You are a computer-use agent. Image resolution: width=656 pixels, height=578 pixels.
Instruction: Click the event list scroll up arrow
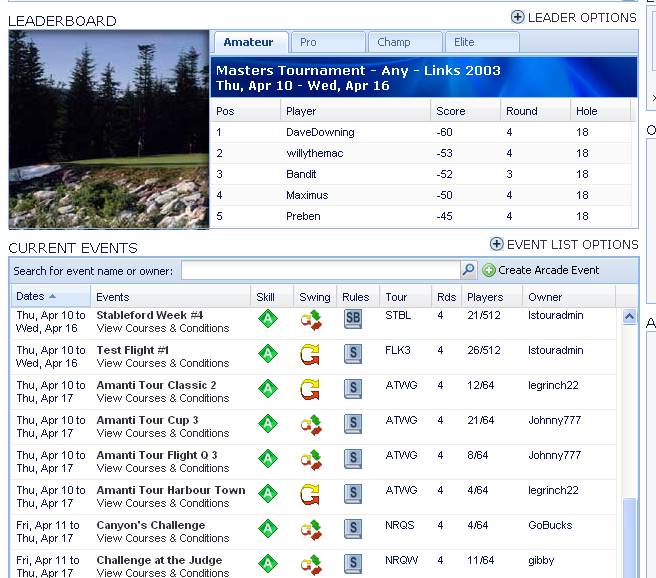tap(629, 317)
